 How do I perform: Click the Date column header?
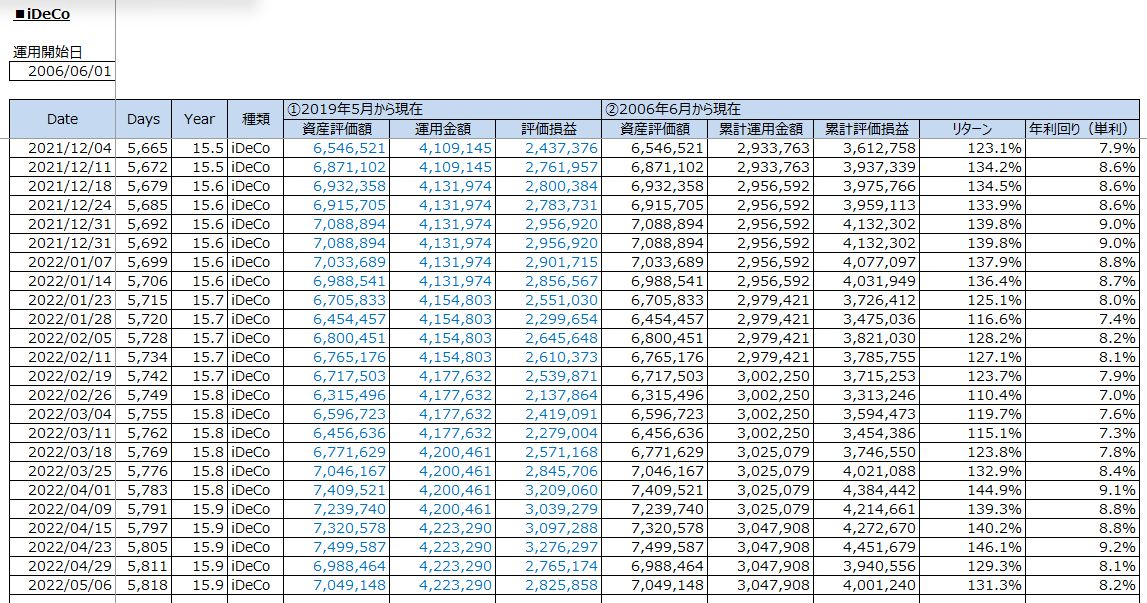[62, 119]
